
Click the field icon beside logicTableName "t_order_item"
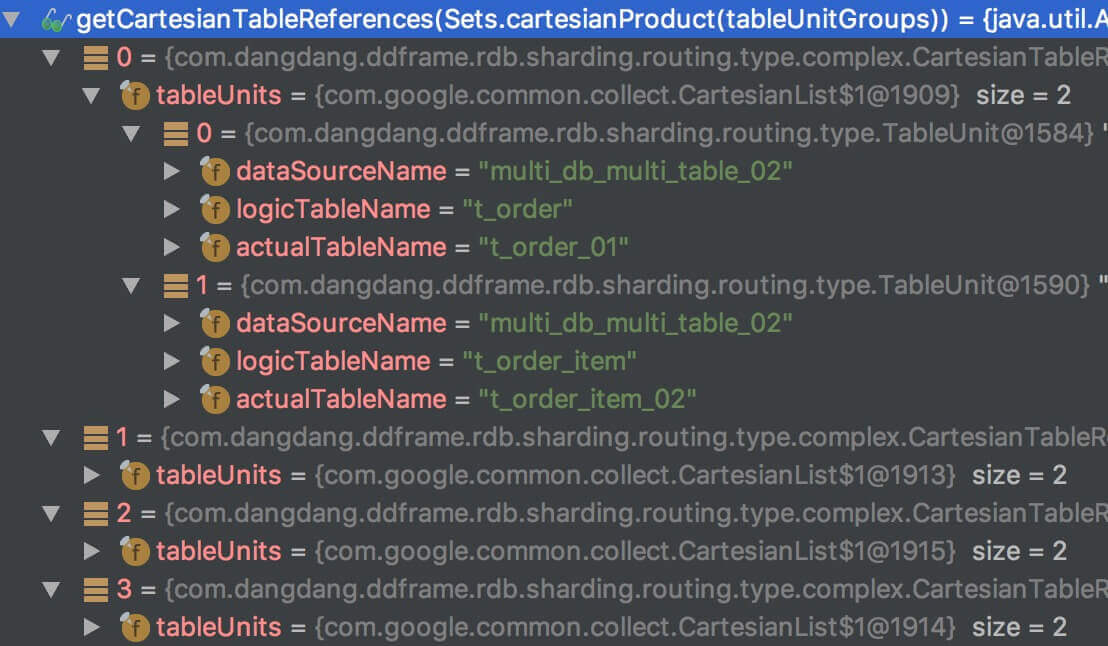[x=214, y=361]
